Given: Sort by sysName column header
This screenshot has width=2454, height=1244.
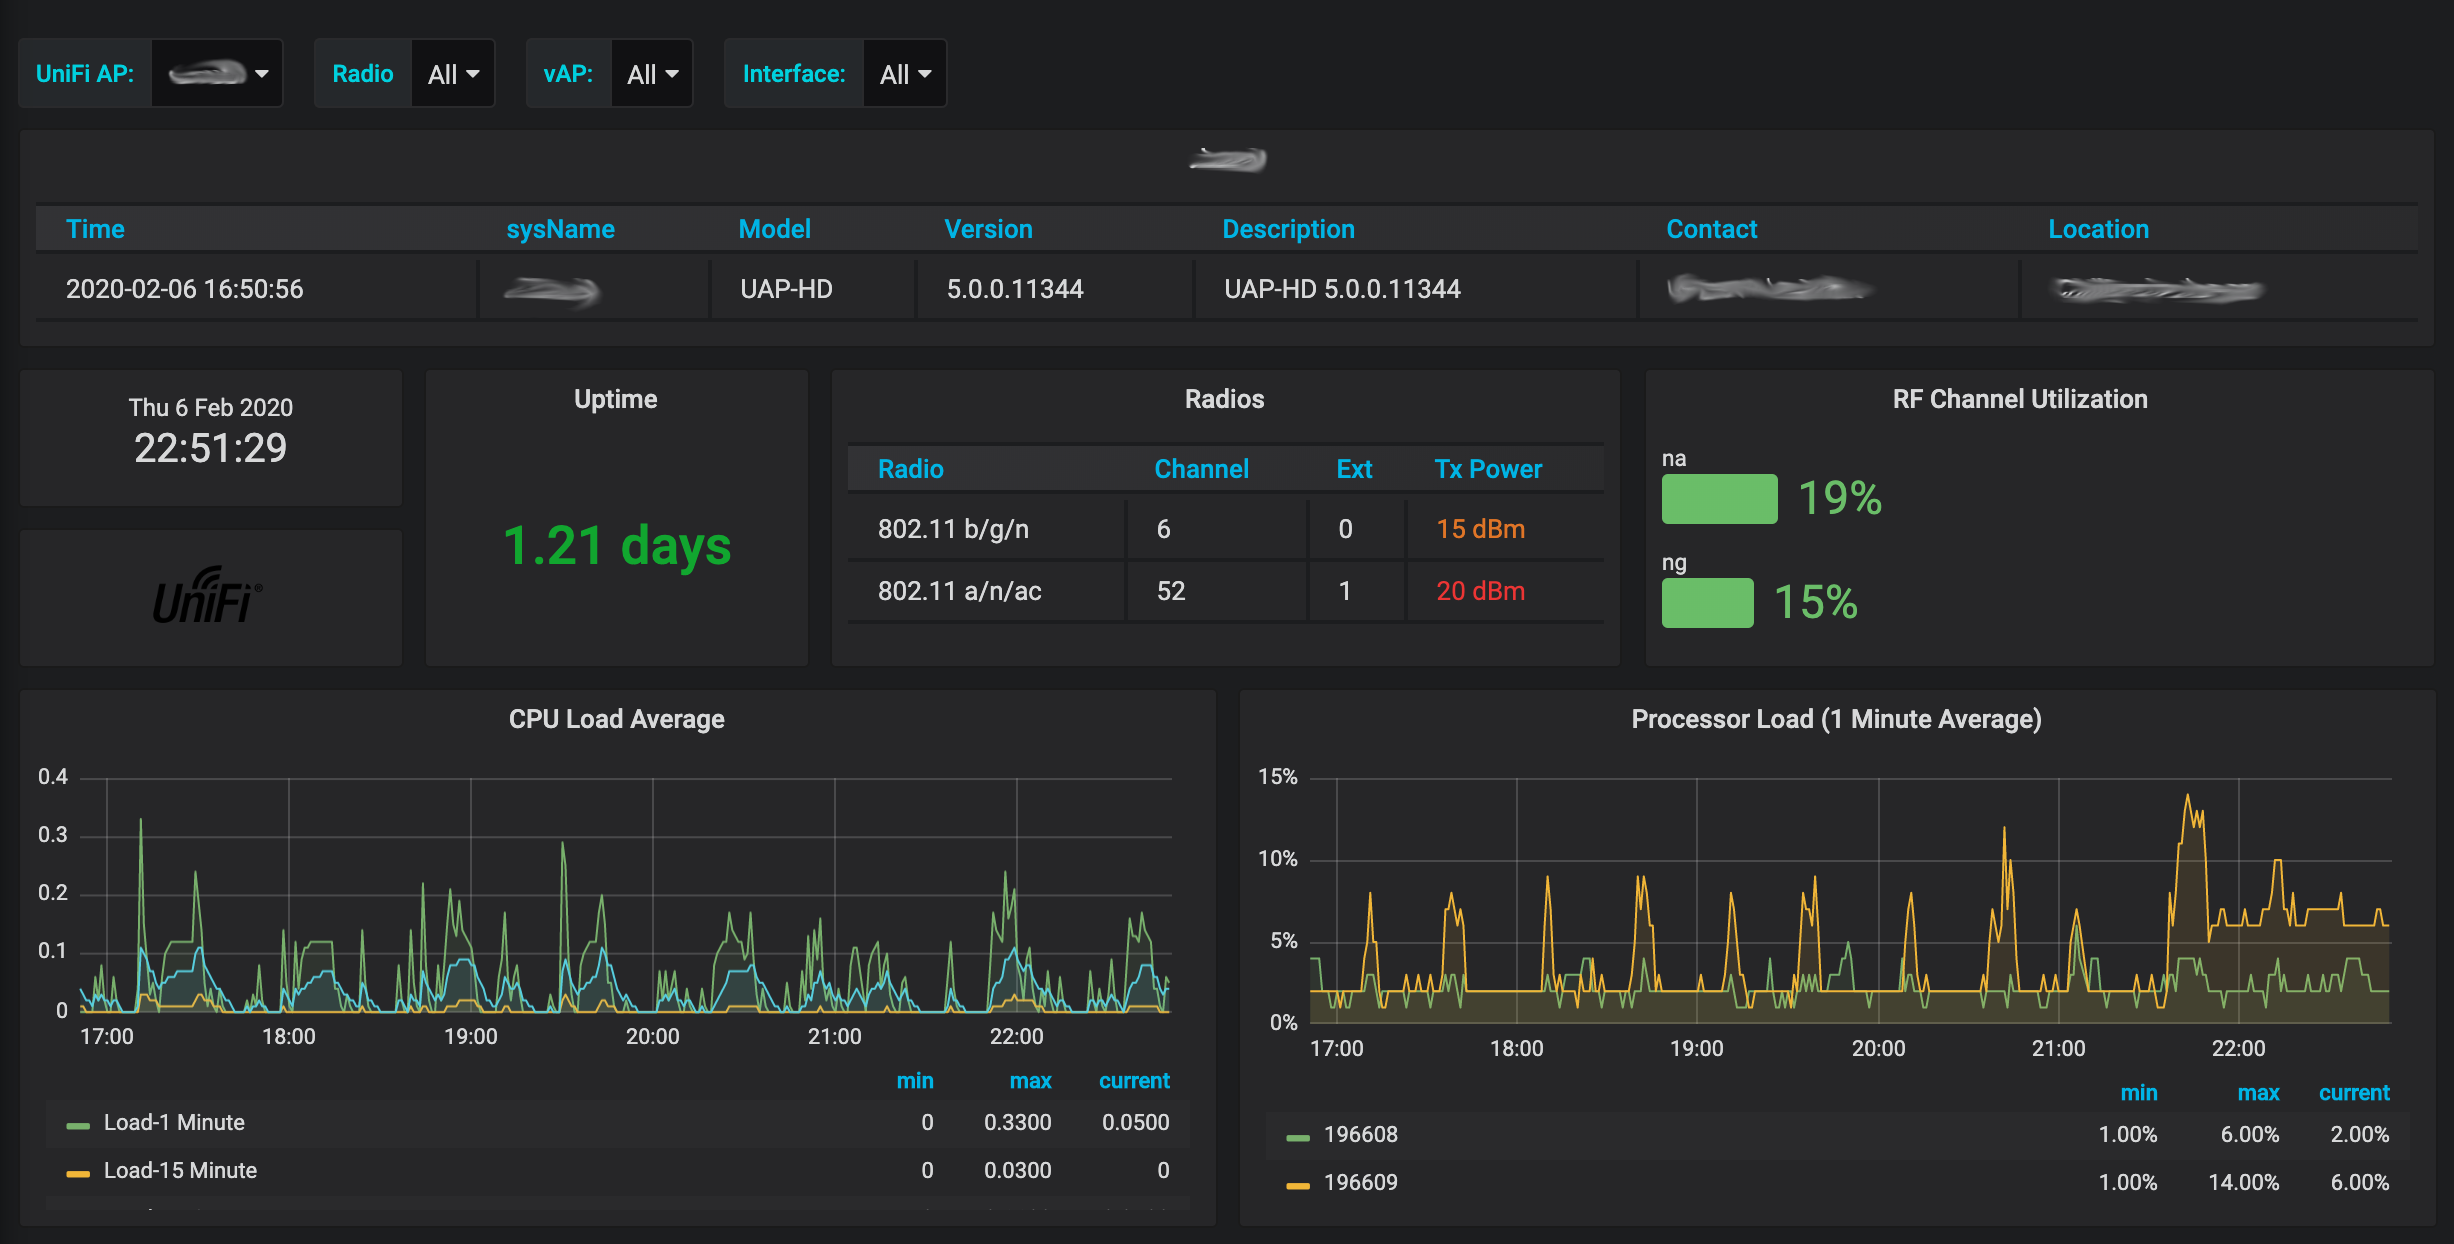Looking at the screenshot, I should pyautogui.click(x=560, y=229).
